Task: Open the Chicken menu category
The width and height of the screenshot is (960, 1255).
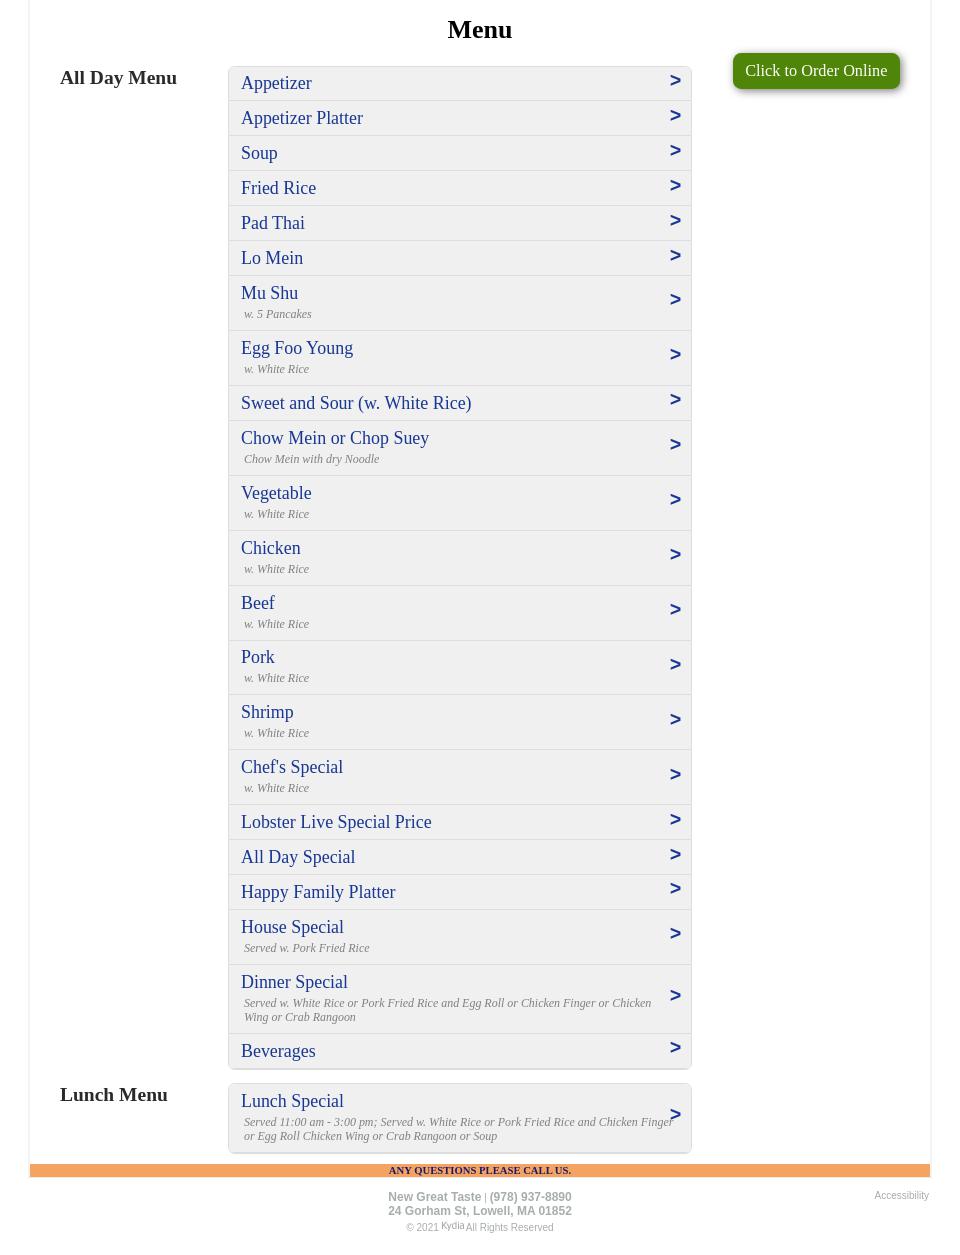Action: coord(460,555)
